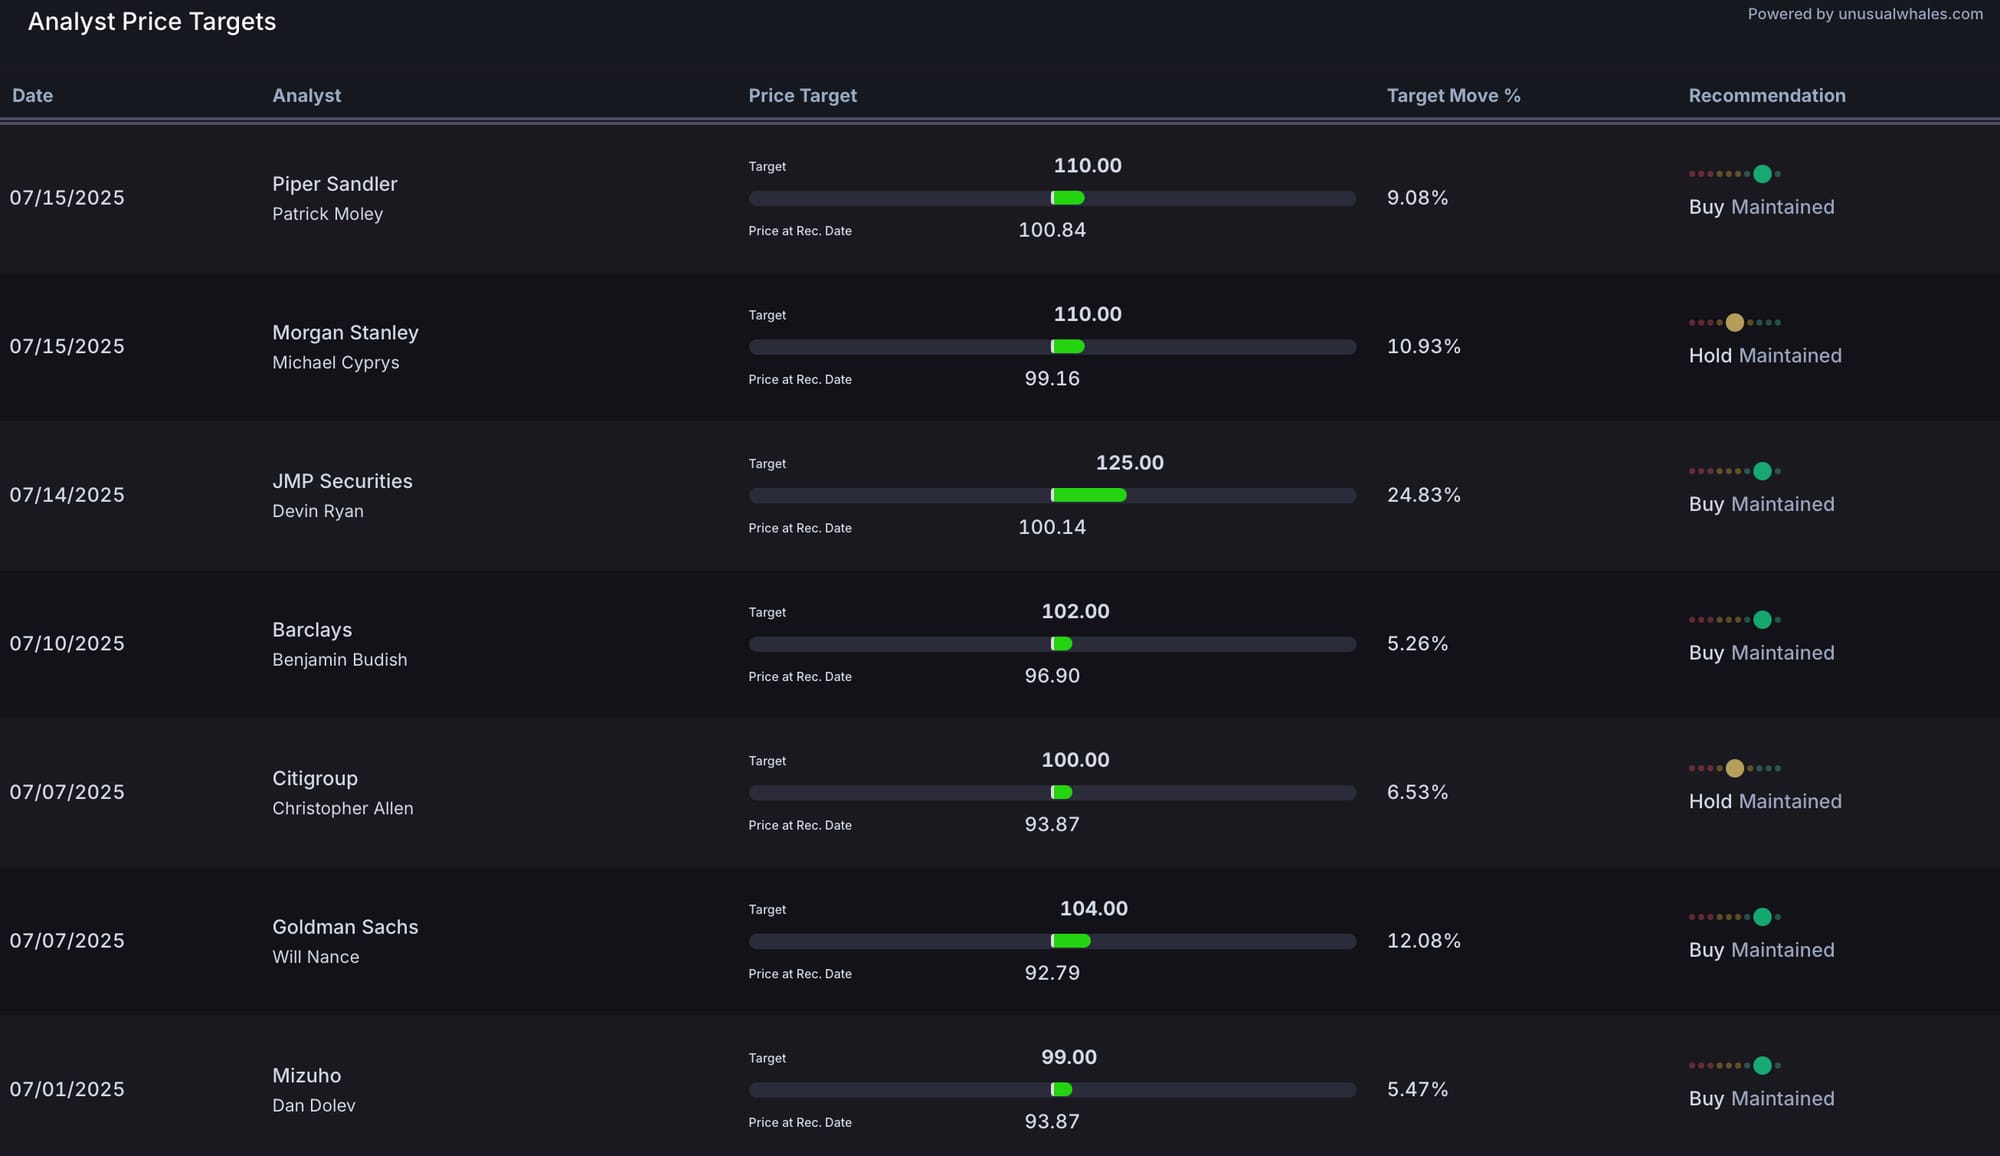This screenshot has height=1156, width=2000.
Task: Click the 10.93% target move value
Action: coord(1424,347)
